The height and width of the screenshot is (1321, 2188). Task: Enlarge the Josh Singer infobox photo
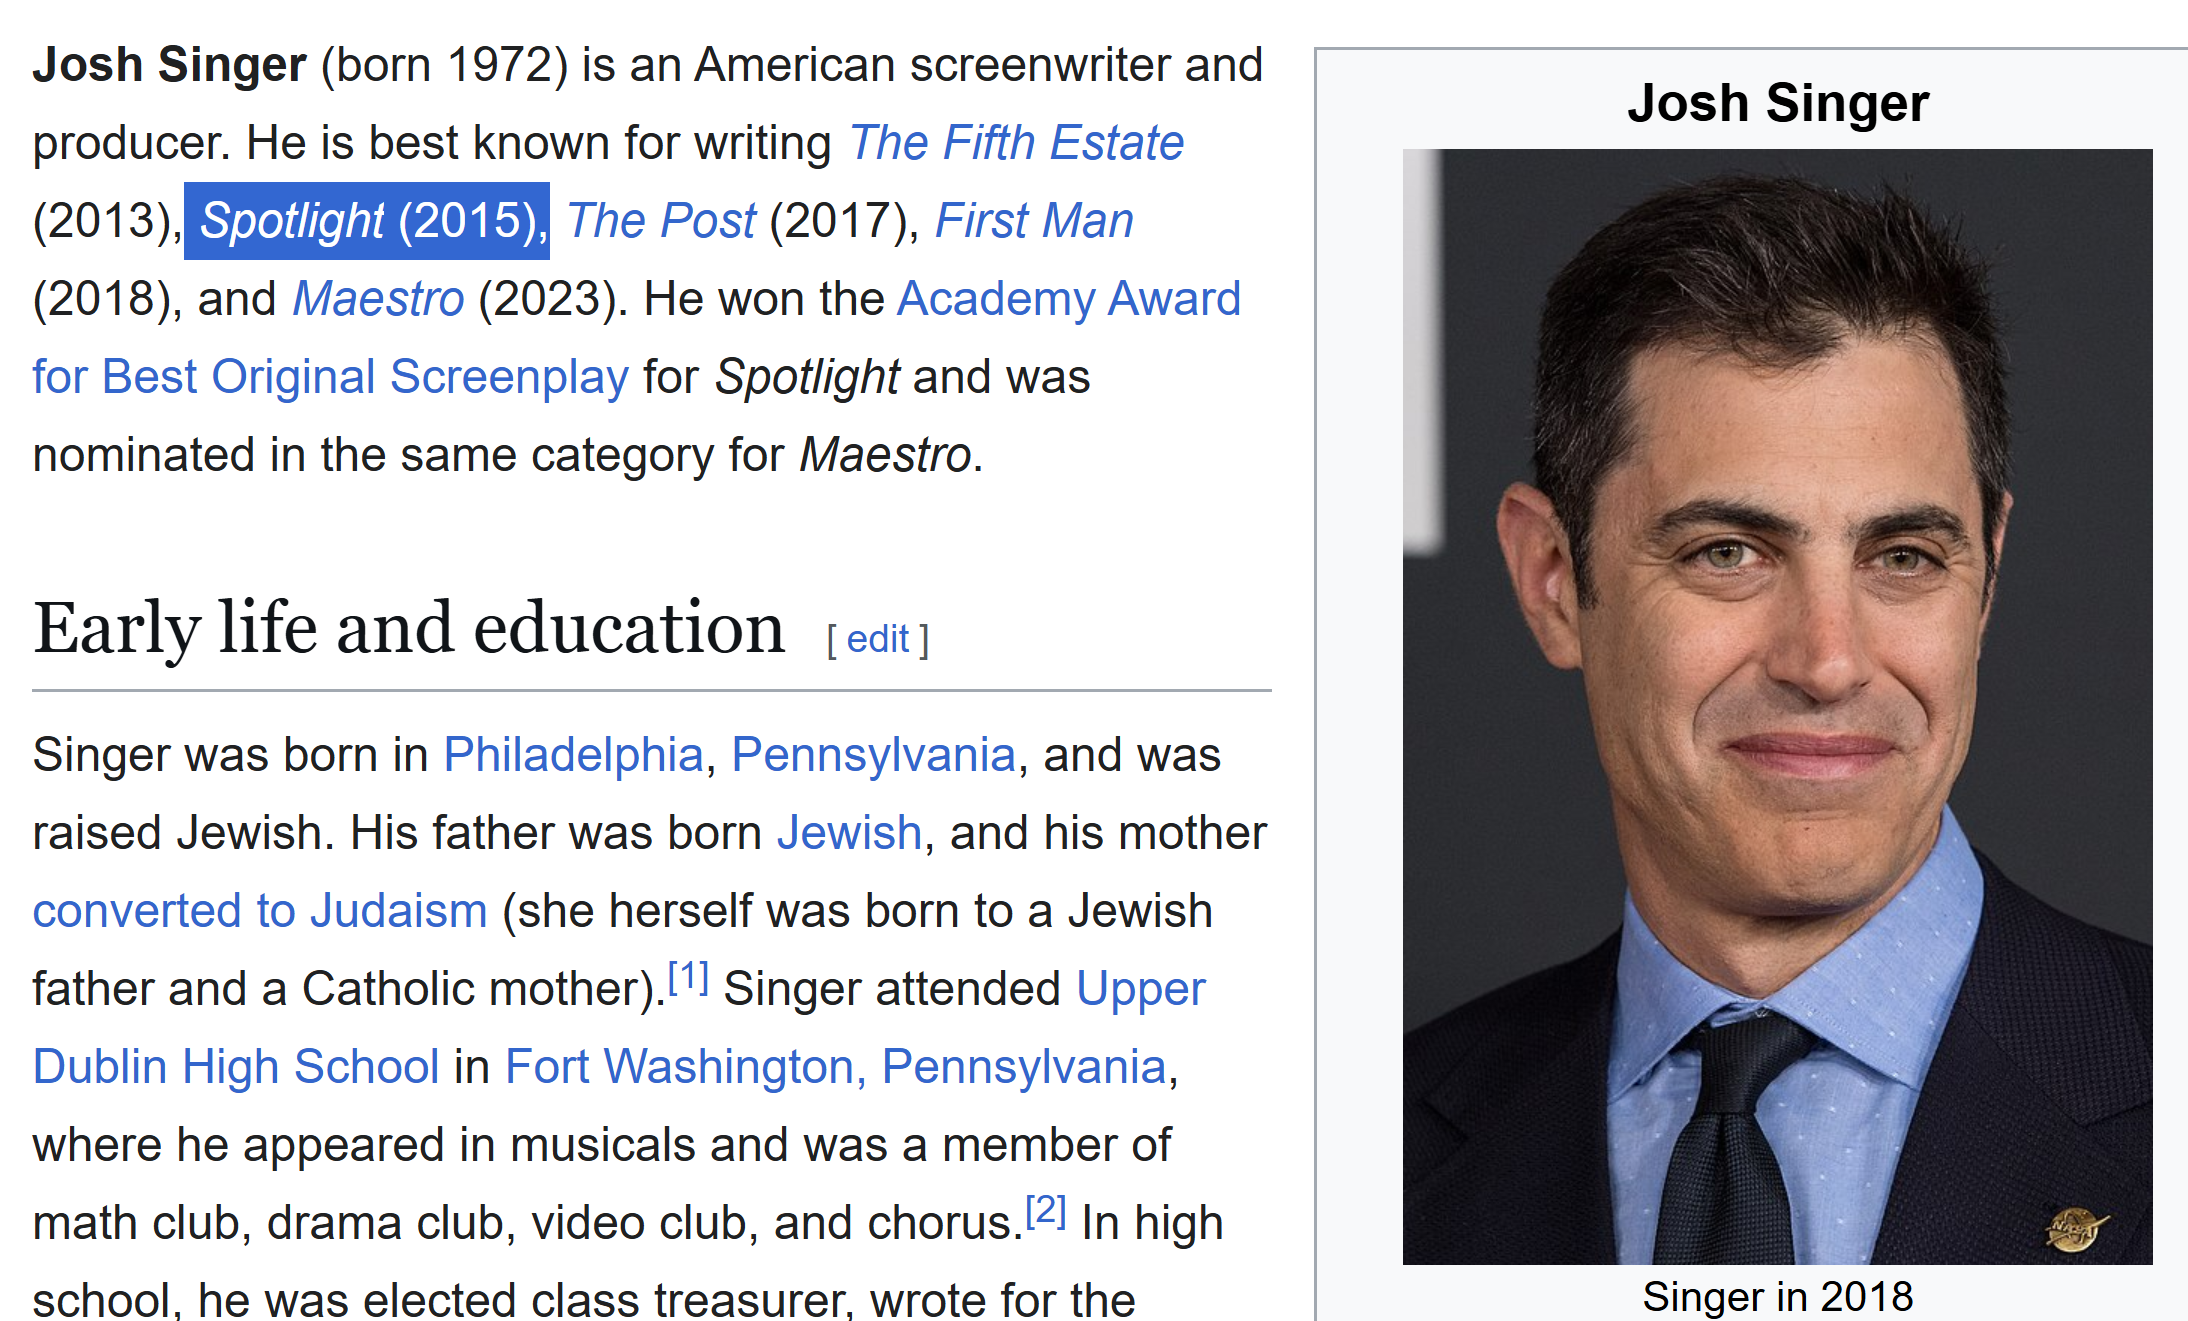(1777, 706)
